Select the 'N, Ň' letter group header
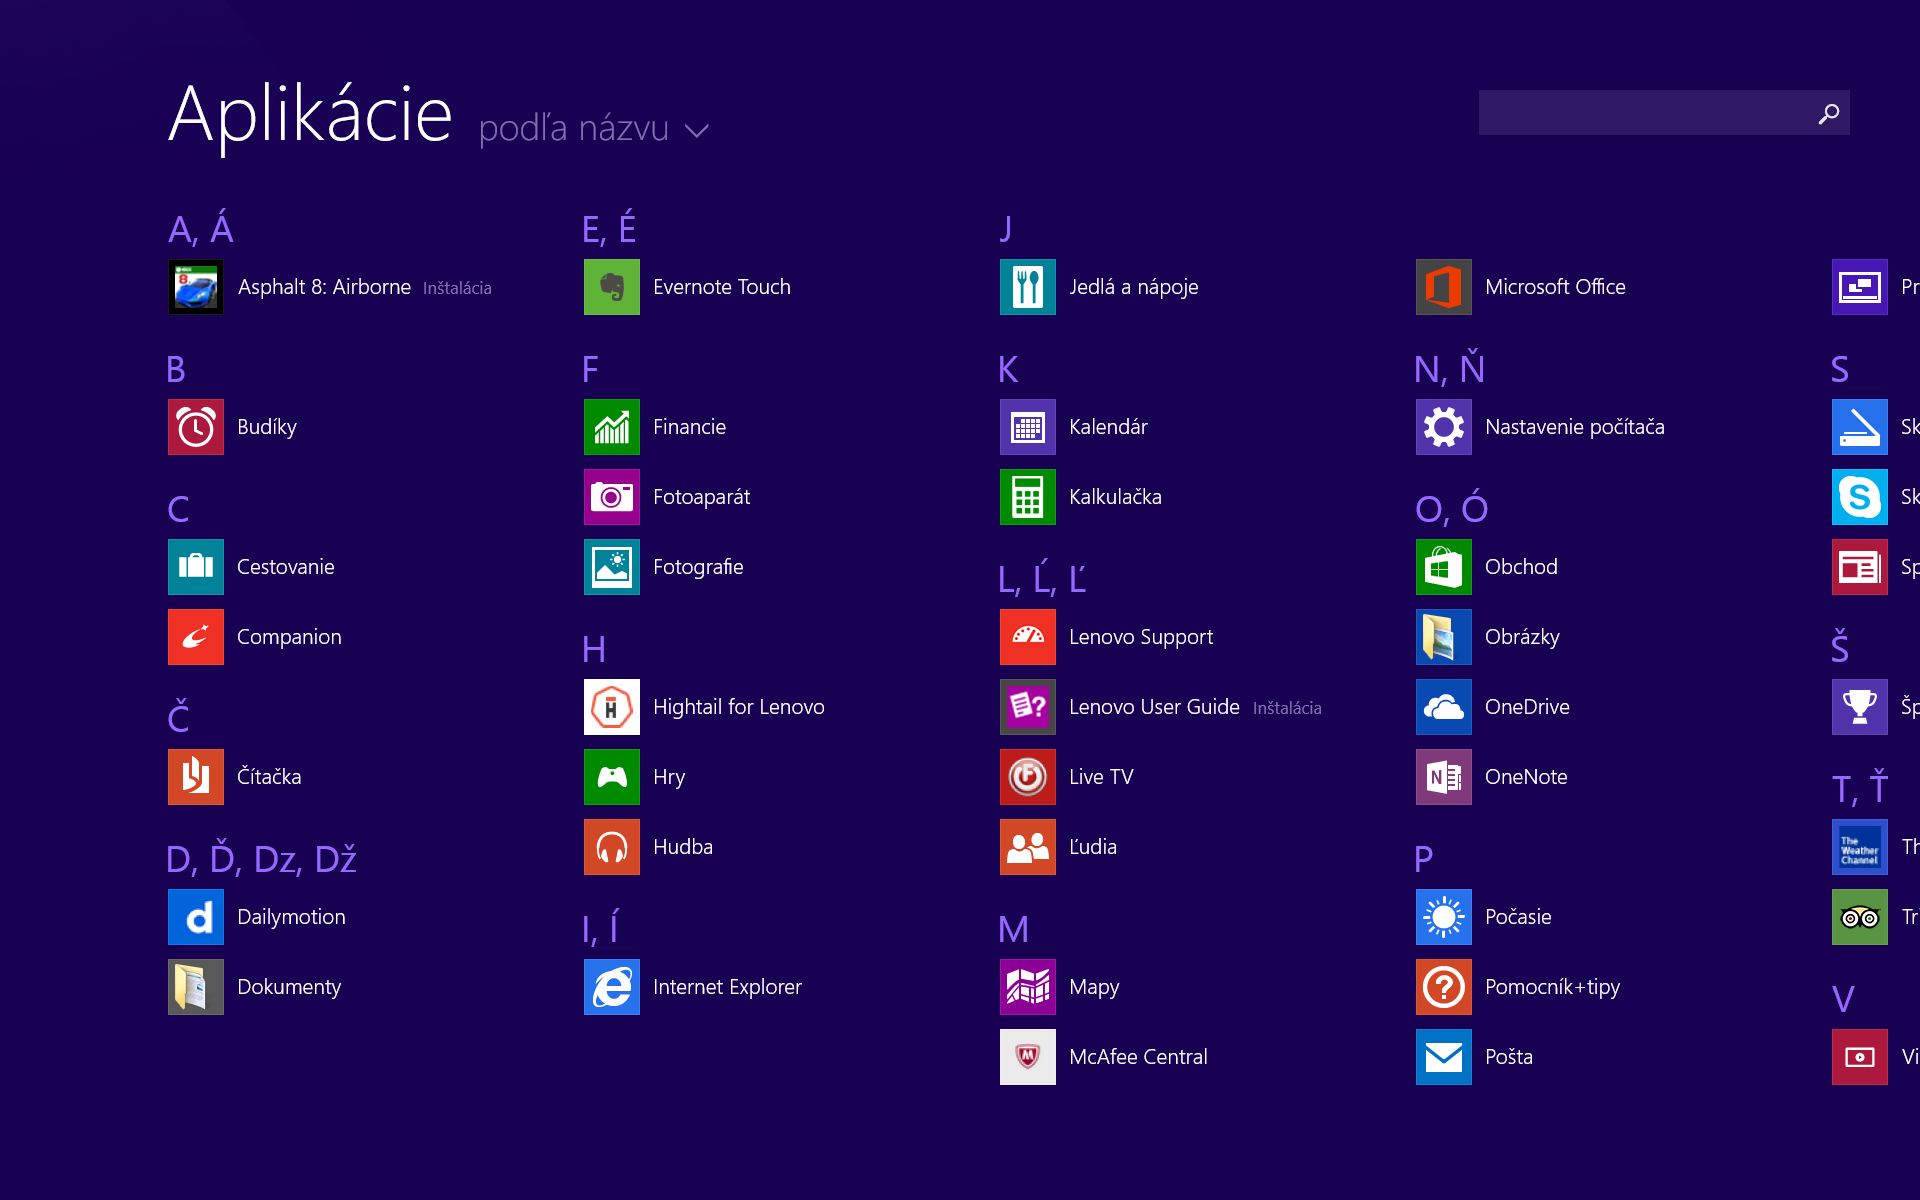1920x1200 pixels. pyautogui.click(x=1449, y=368)
